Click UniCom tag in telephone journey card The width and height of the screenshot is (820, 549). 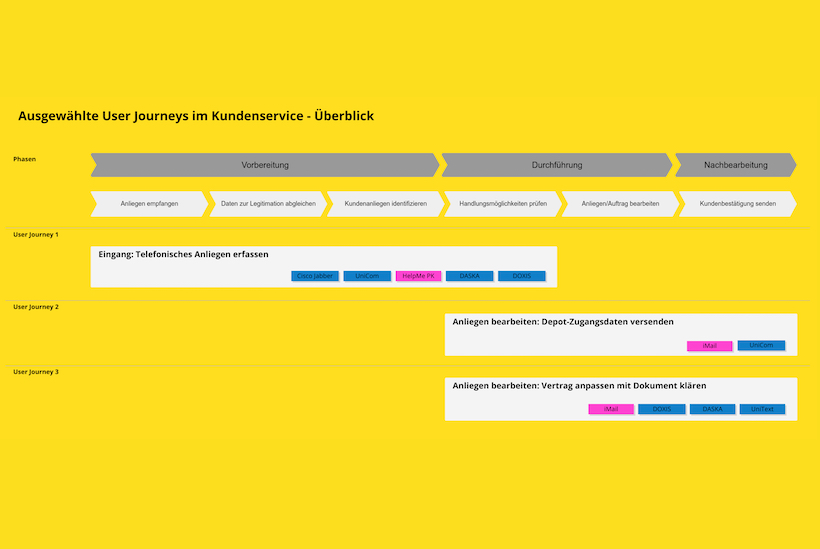point(367,276)
